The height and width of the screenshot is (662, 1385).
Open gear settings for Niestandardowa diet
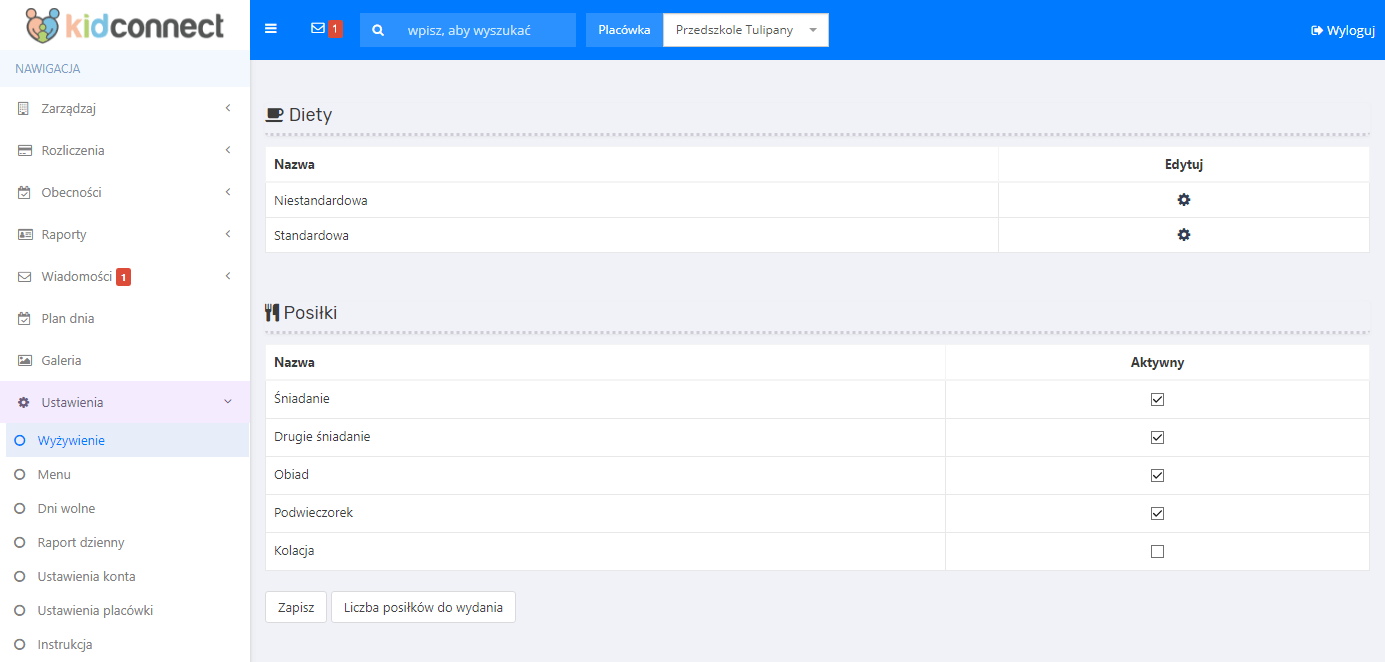click(x=1184, y=200)
